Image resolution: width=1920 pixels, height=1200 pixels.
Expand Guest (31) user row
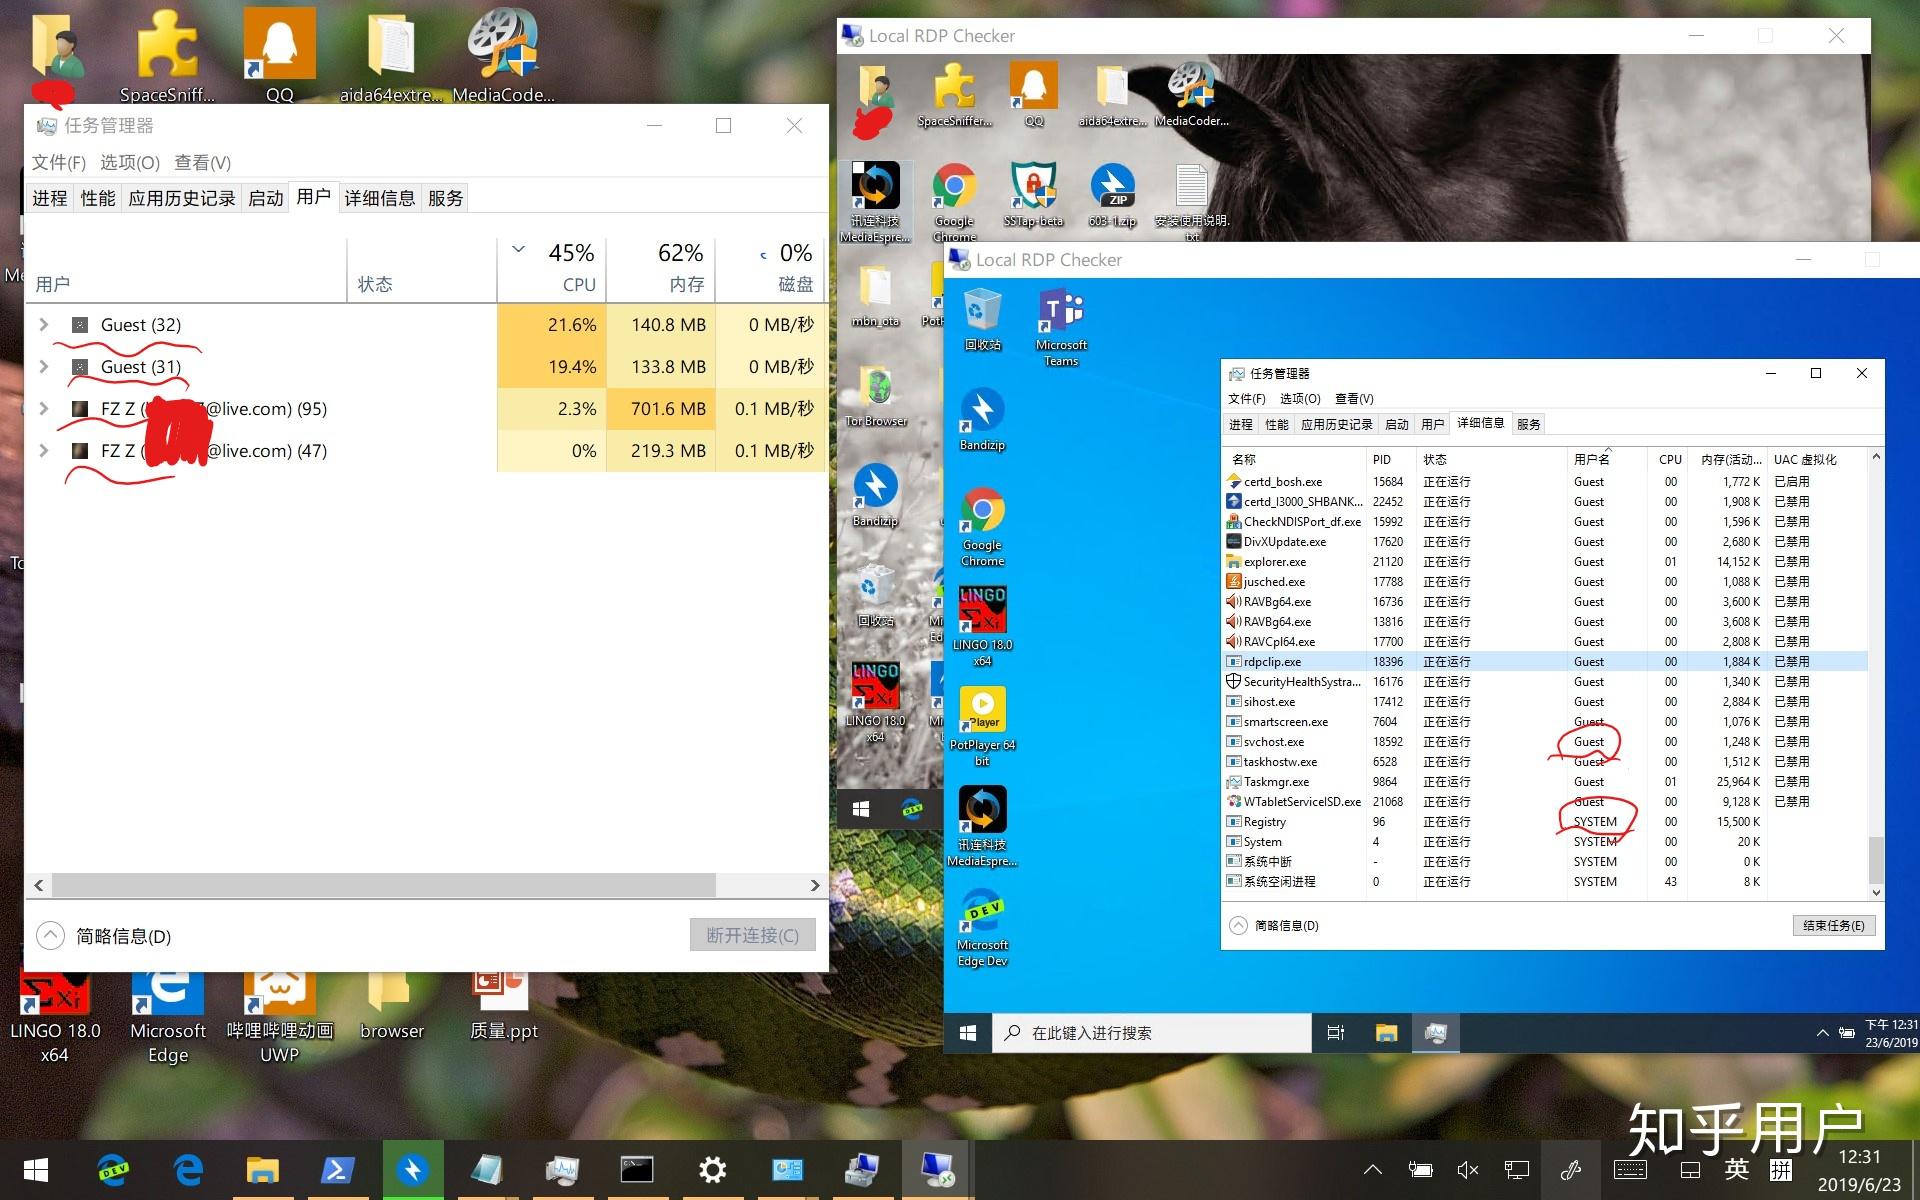pyautogui.click(x=44, y=367)
